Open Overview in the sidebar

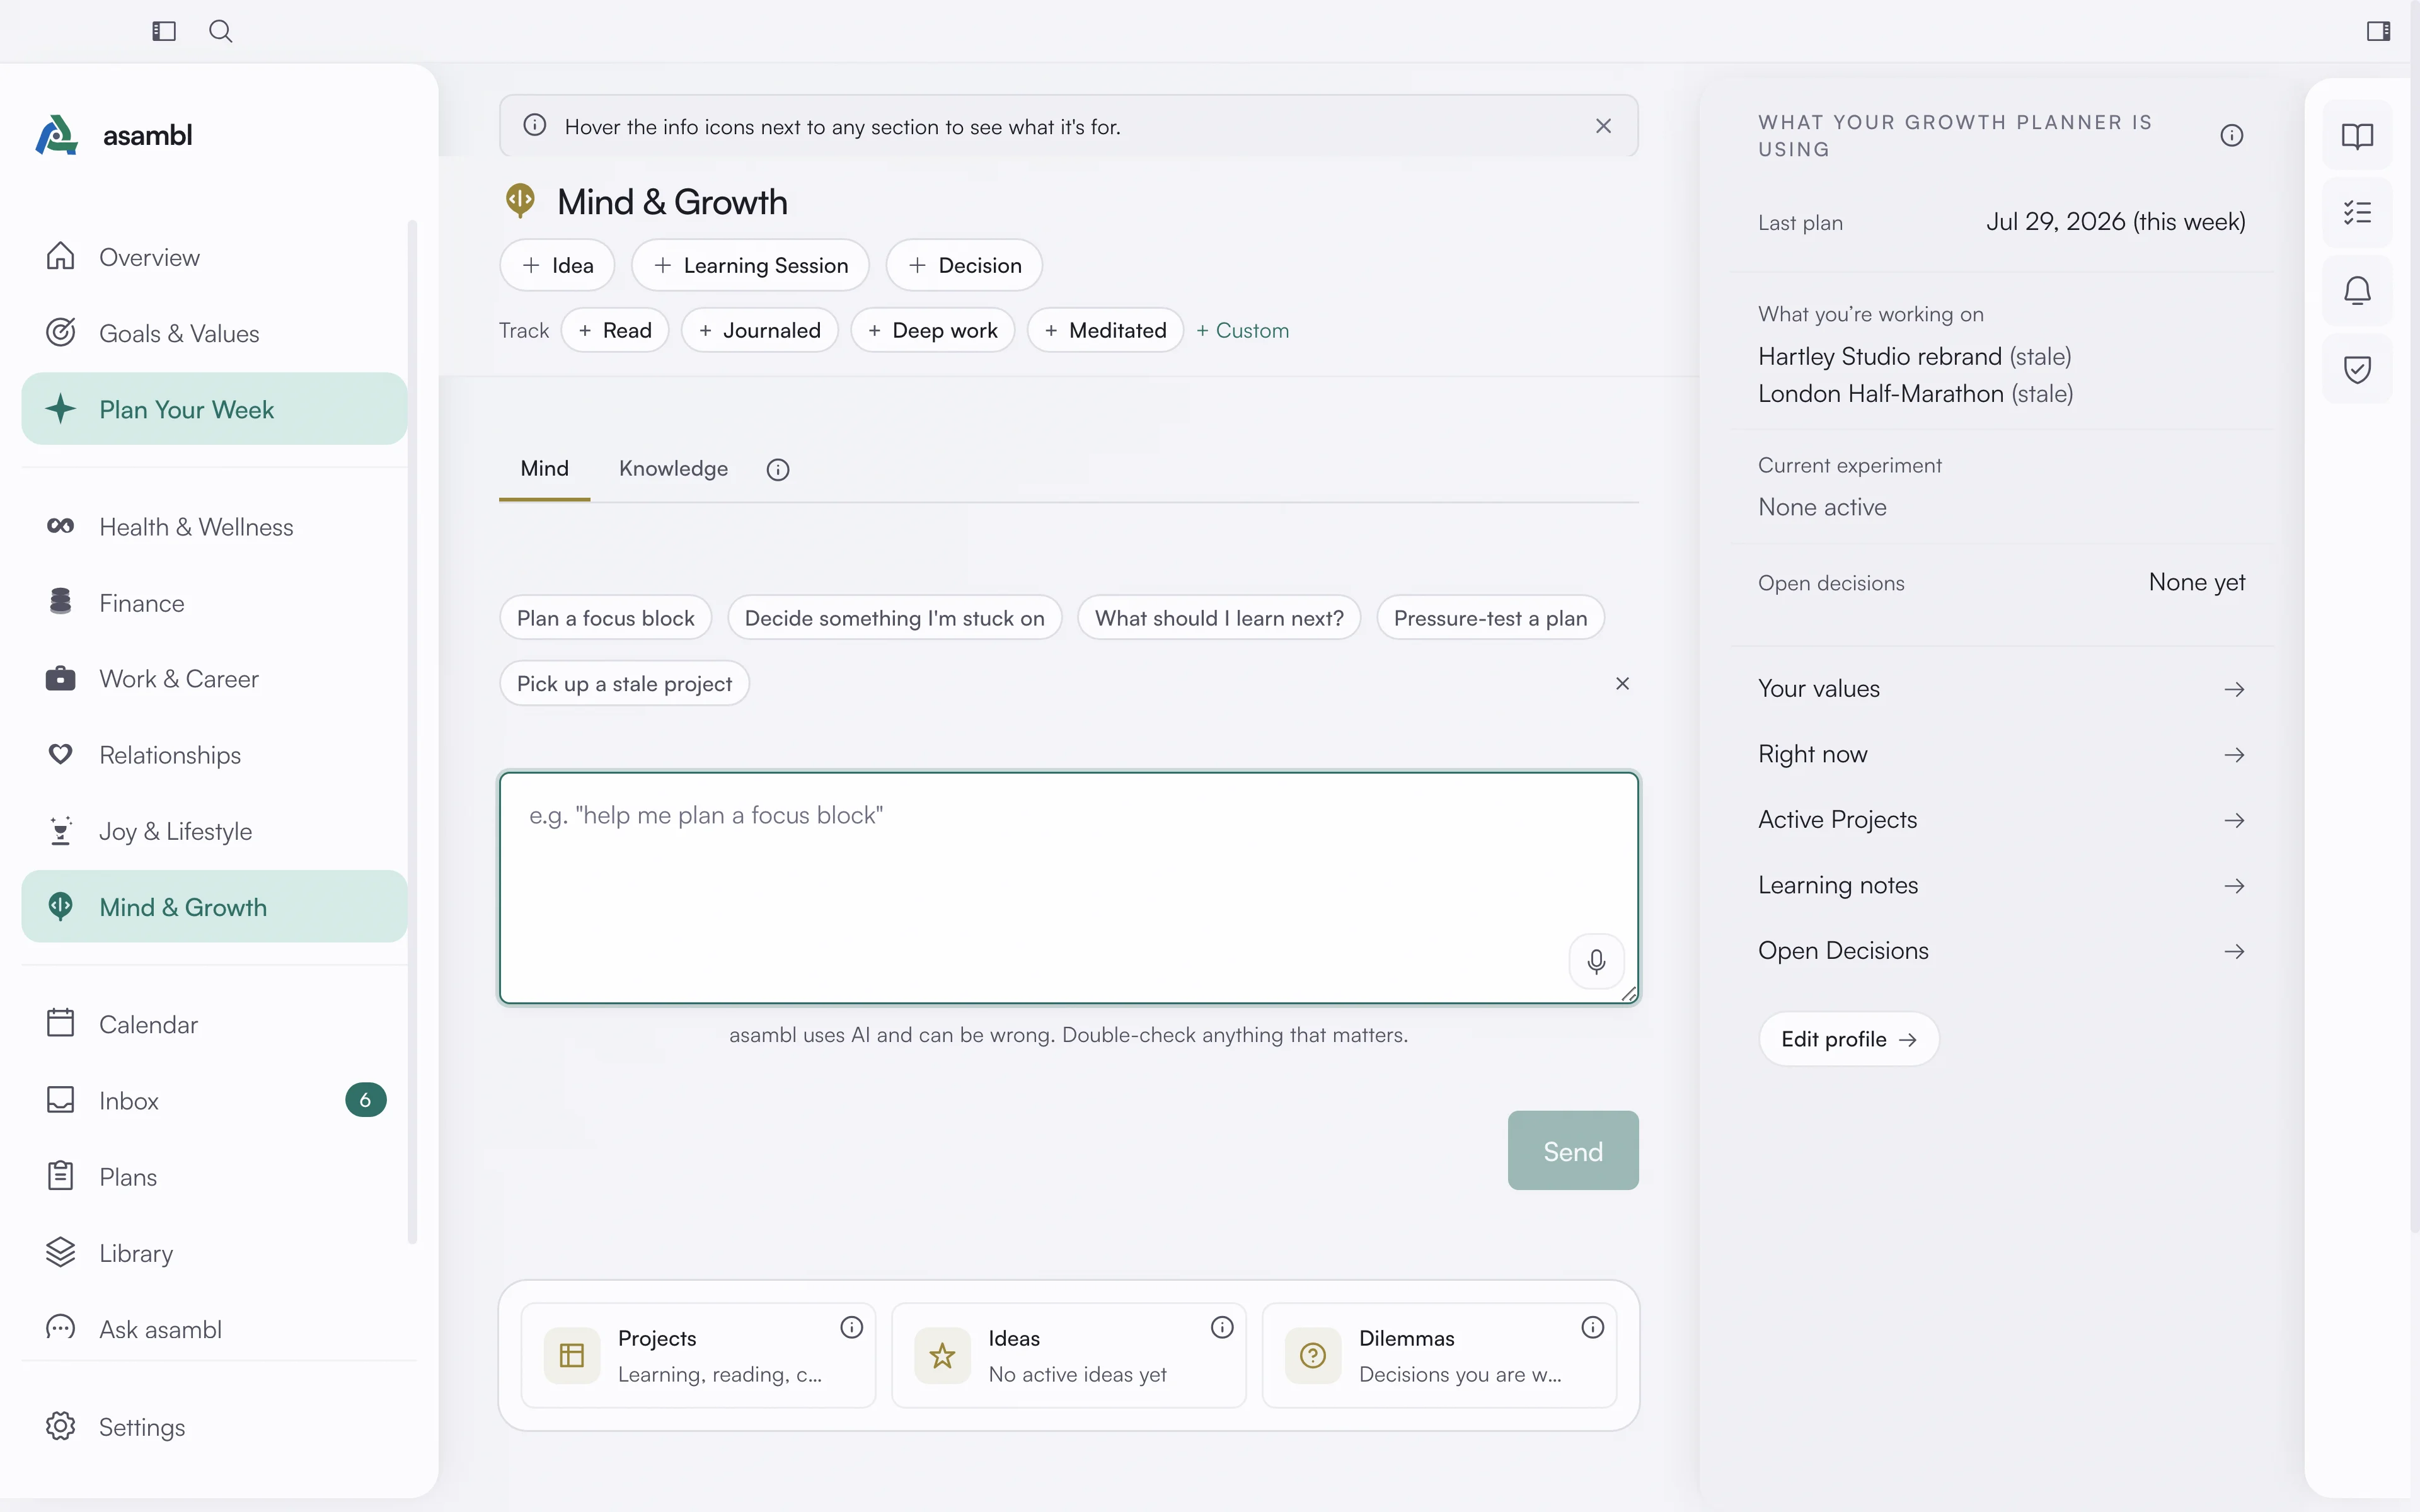pyautogui.click(x=214, y=257)
